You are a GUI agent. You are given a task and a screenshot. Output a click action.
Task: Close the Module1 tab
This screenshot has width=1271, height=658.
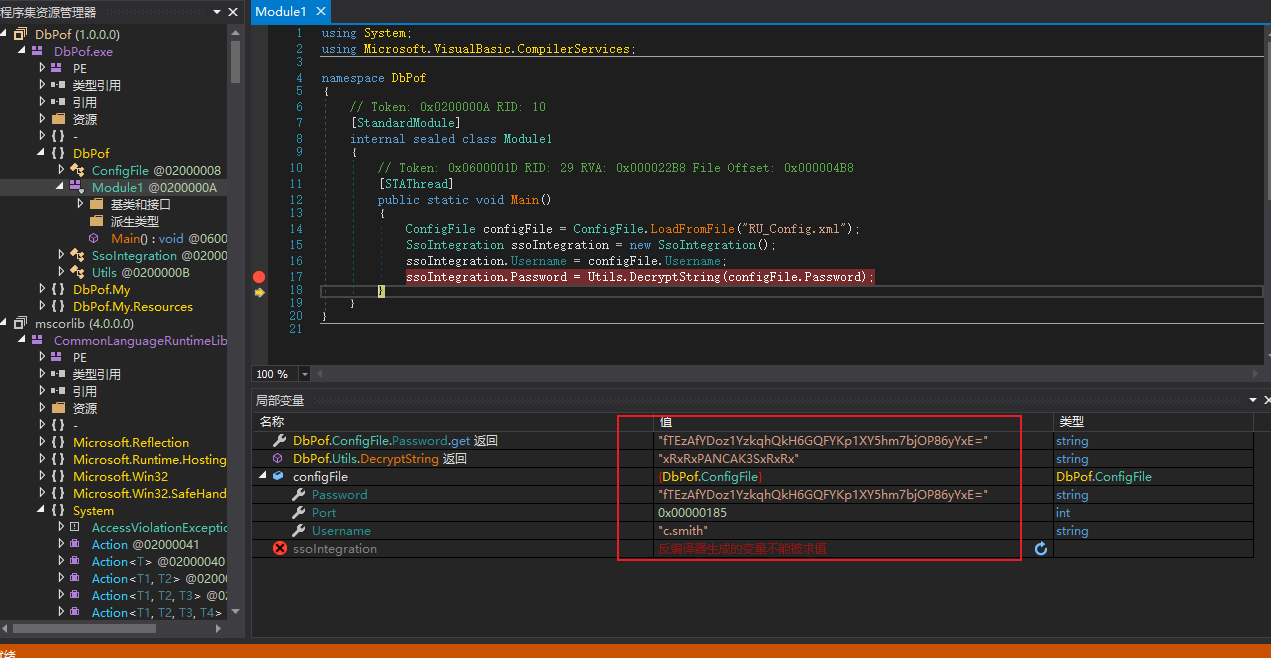click(320, 12)
